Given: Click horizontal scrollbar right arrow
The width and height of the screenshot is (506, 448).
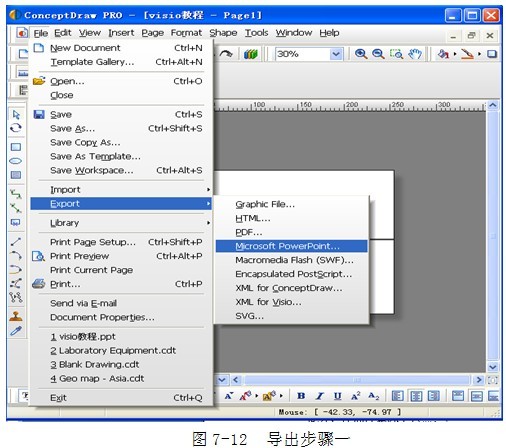Looking at the screenshot, I should [479, 380].
